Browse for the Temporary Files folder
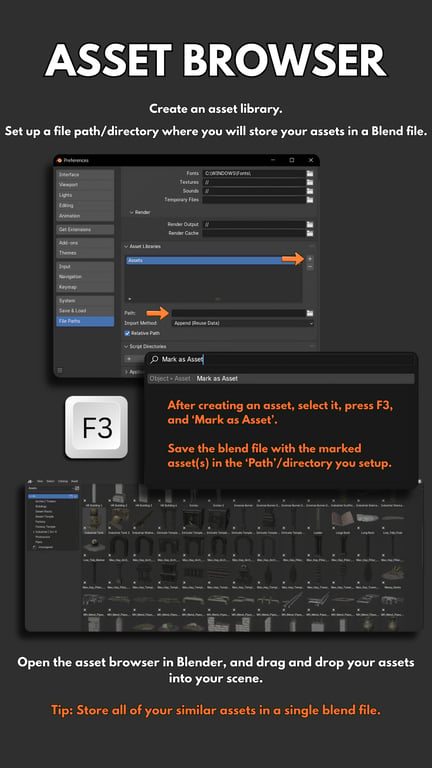The height and width of the screenshot is (768, 432). tap(310, 200)
